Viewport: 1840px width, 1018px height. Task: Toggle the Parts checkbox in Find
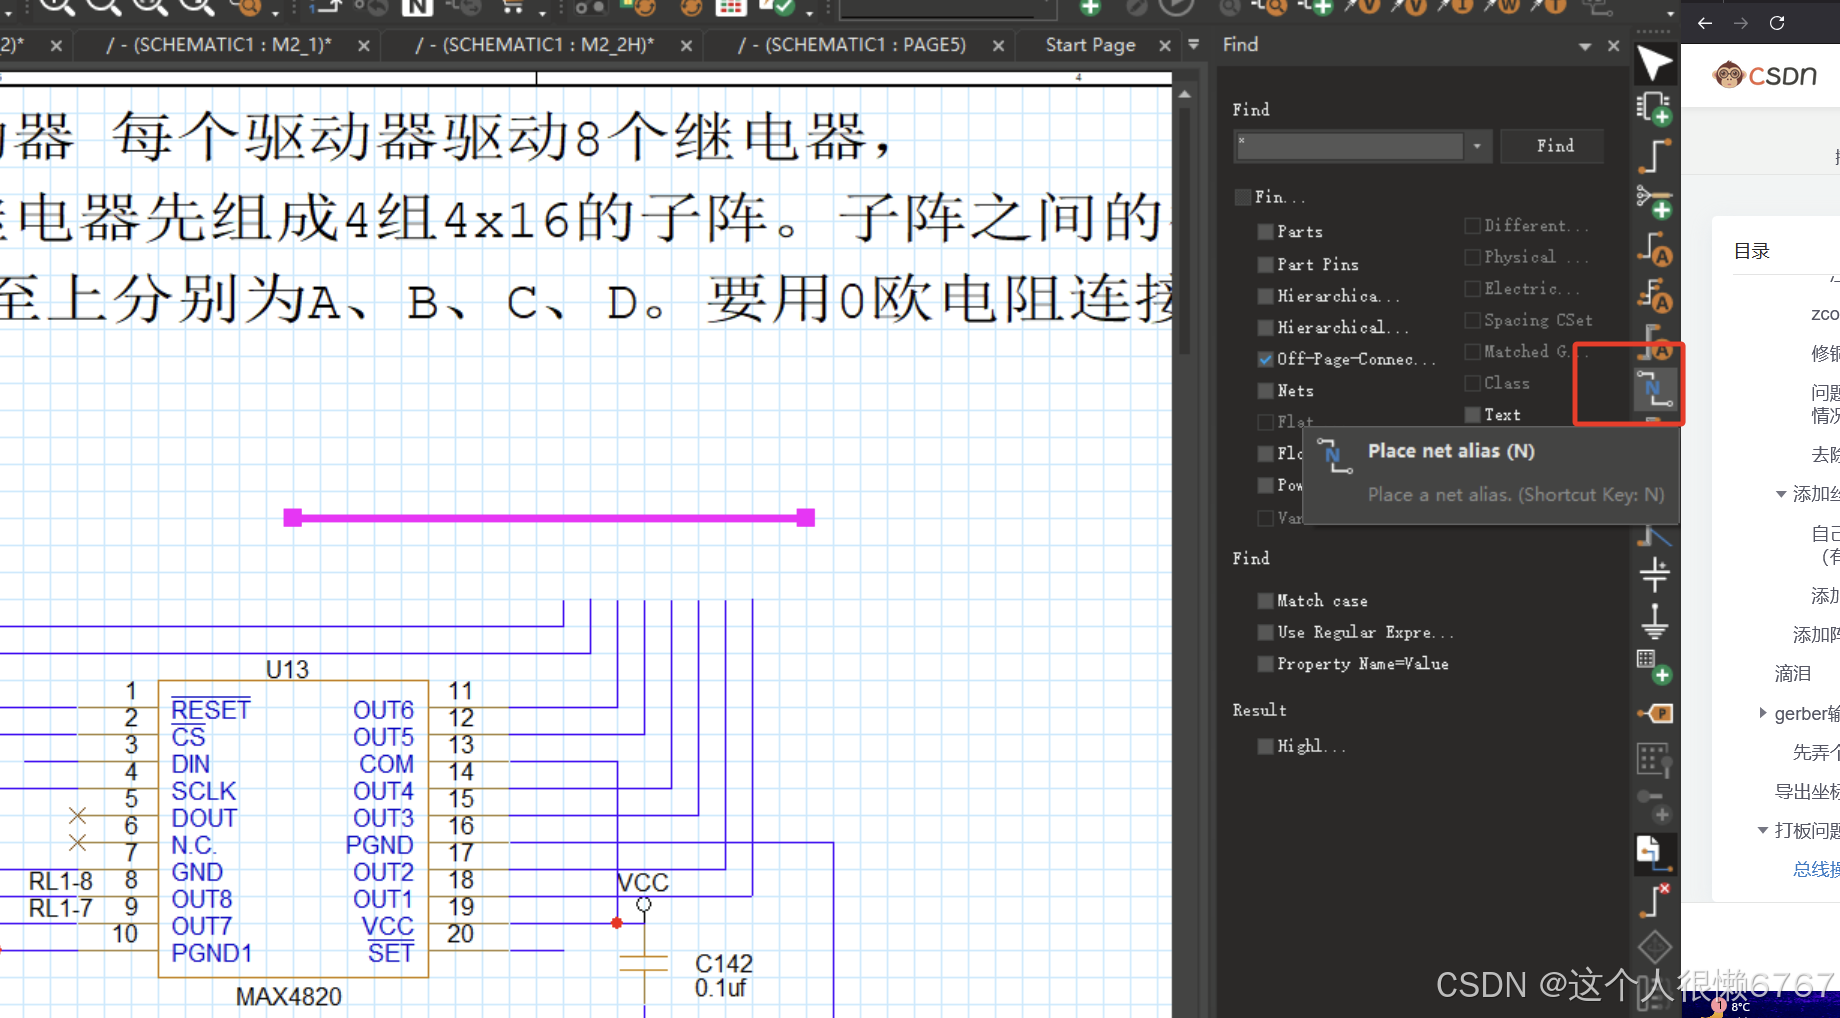coord(1265,232)
